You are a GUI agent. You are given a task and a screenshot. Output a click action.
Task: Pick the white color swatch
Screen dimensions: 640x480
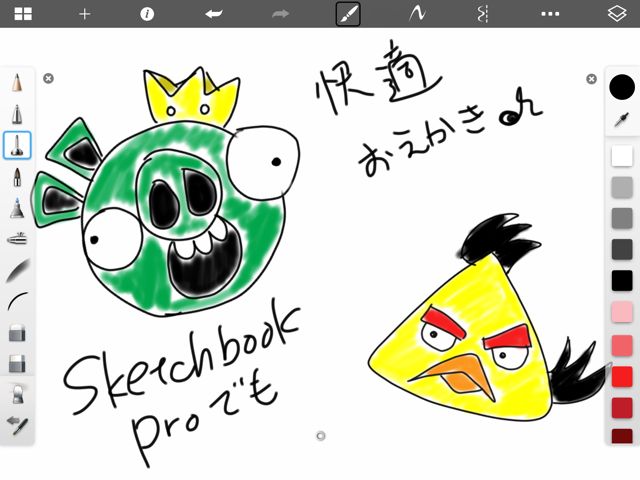[622, 156]
